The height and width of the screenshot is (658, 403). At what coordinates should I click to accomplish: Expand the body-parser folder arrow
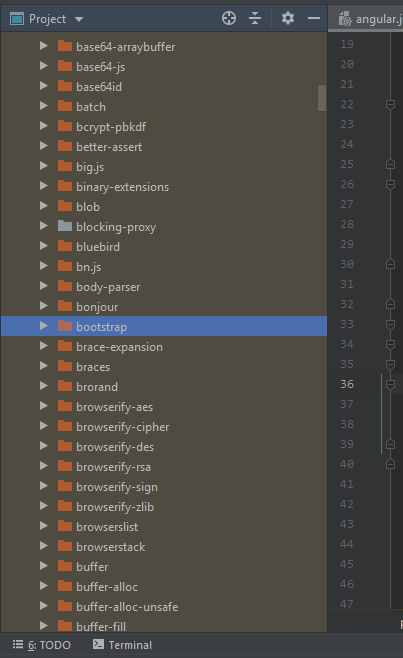pos(44,286)
